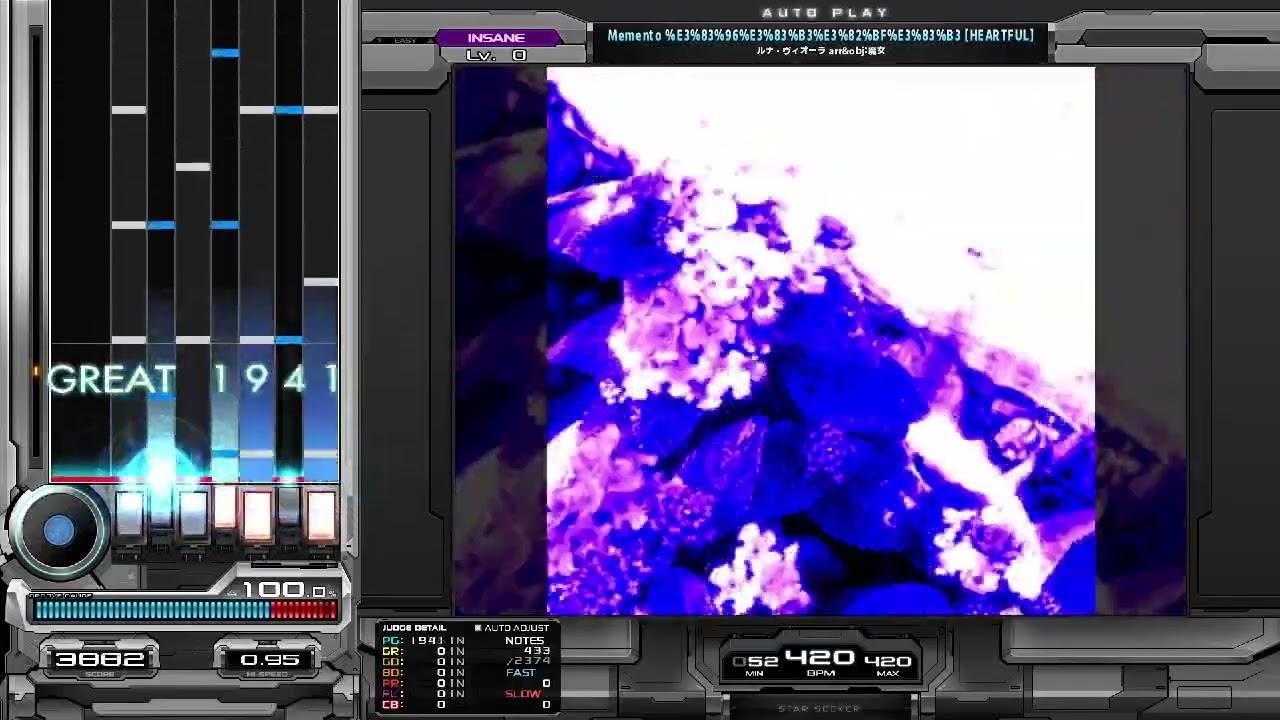
Task: Click the JUDGE DETAIL header
Action: (x=414, y=628)
